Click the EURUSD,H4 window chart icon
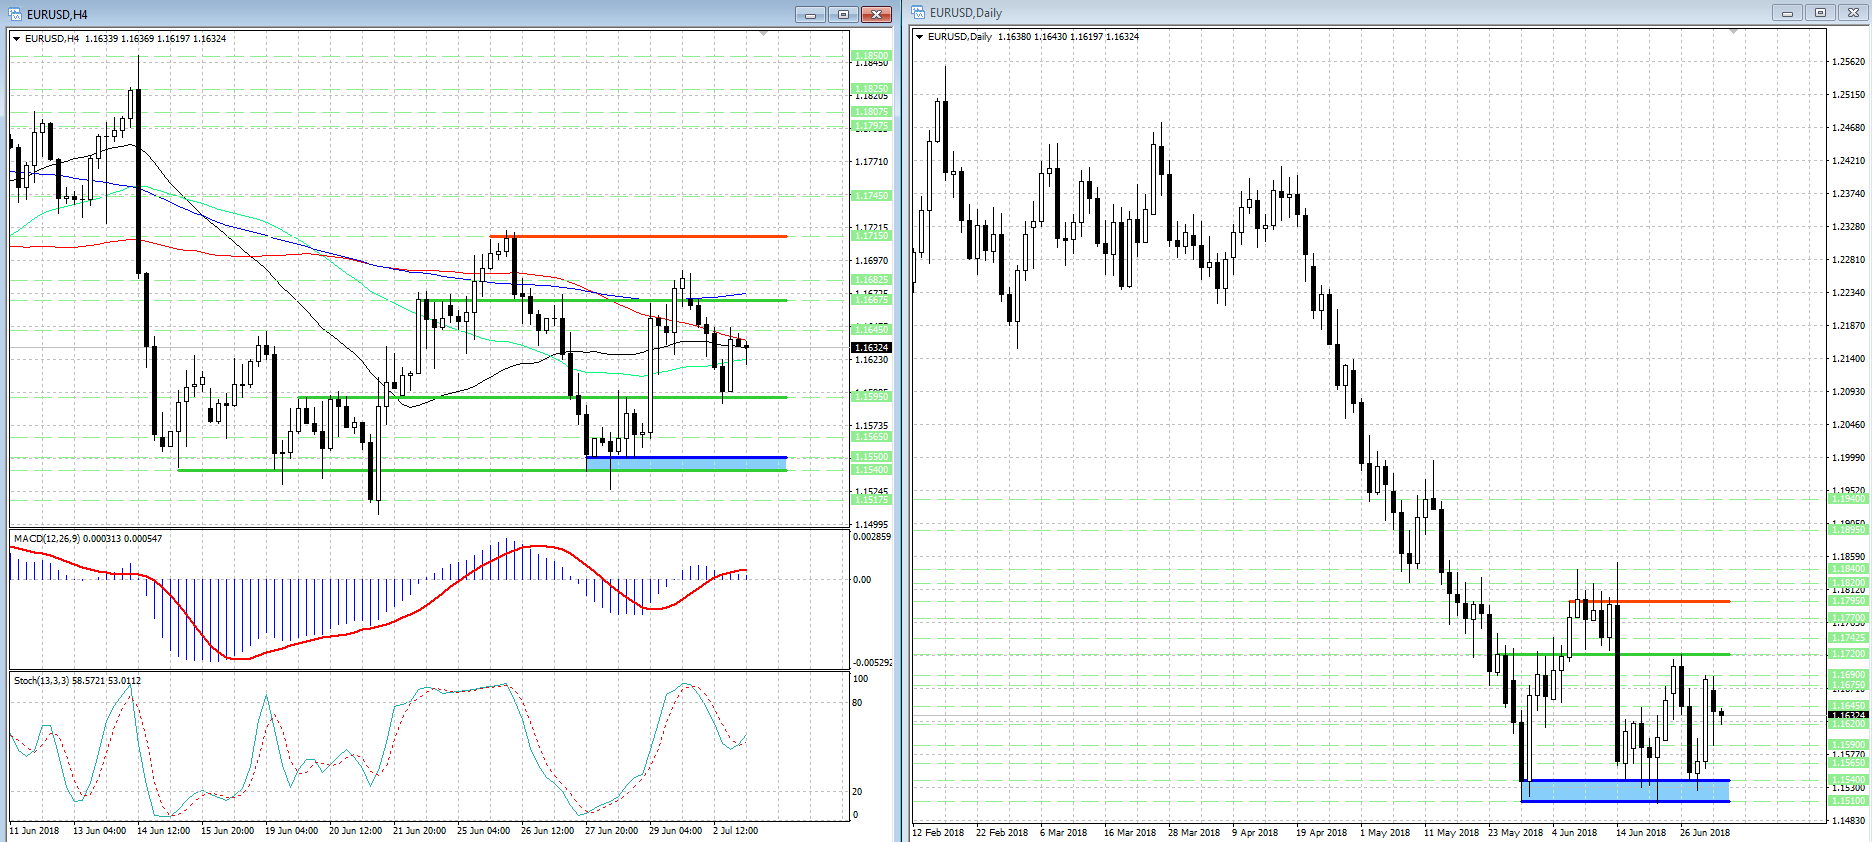1872x842 pixels. (x=15, y=14)
